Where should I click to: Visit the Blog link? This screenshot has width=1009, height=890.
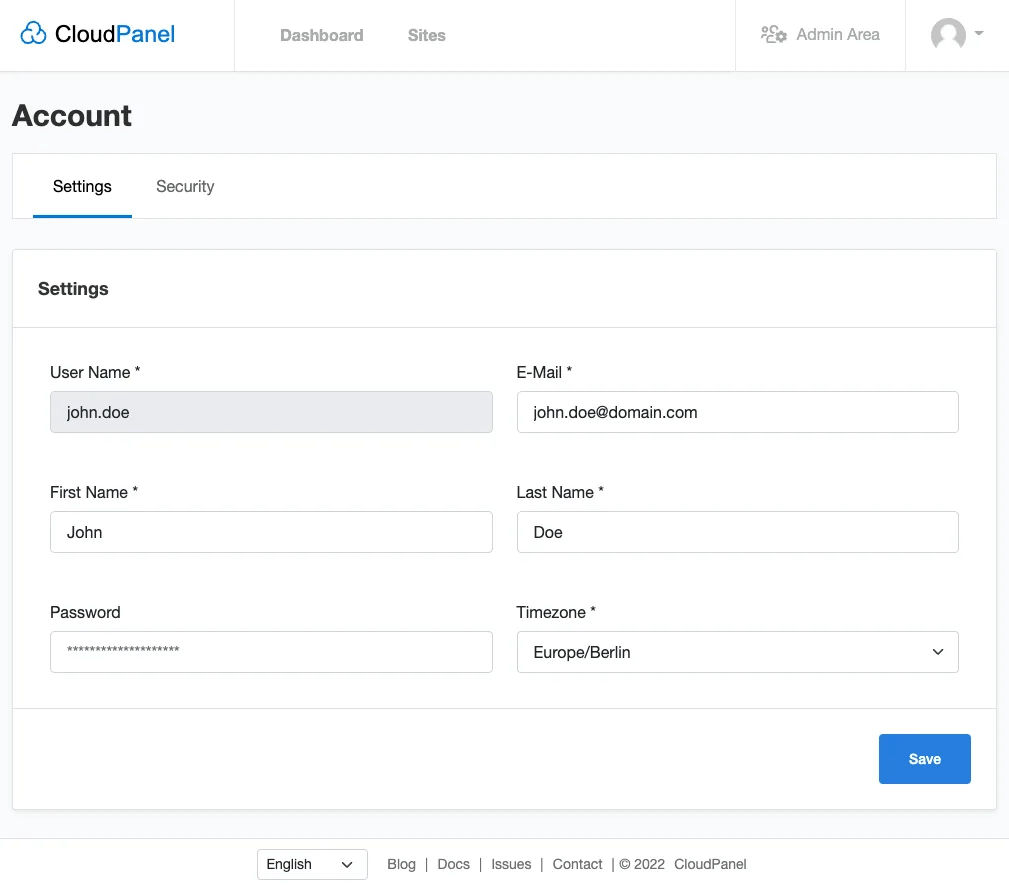pyautogui.click(x=401, y=864)
